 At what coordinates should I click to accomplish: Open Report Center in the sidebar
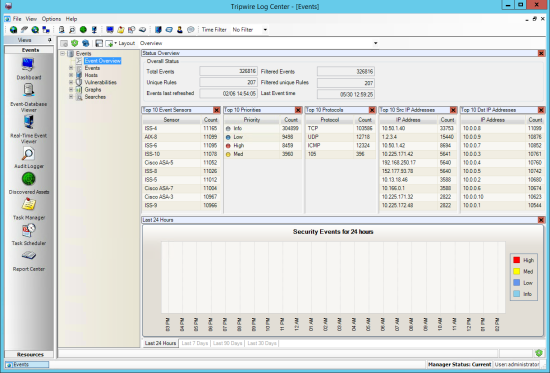28,260
